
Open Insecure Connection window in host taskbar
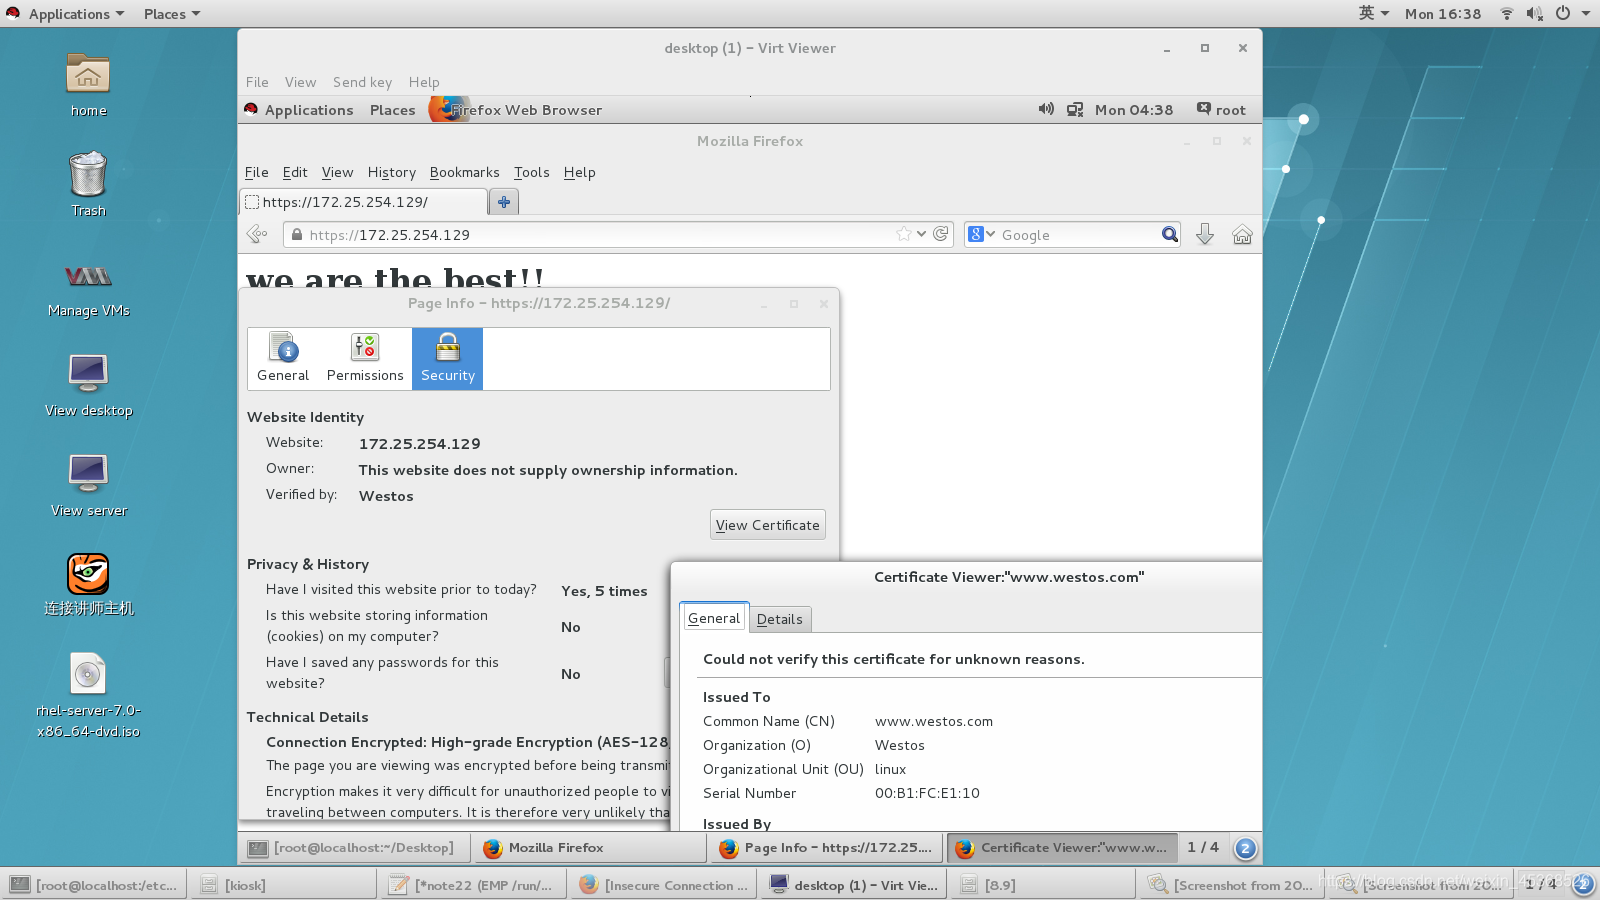pyautogui.click(x=663, y=885)
